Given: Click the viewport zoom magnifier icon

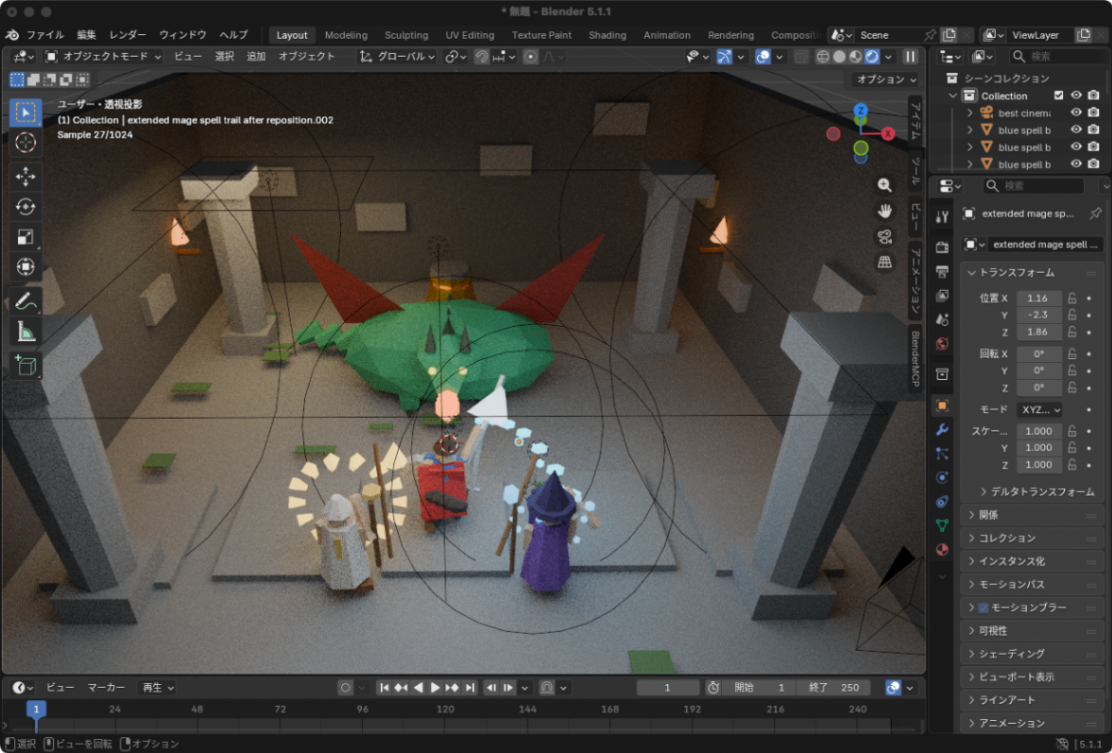Looking at the screenshot, I should [884, 185].
